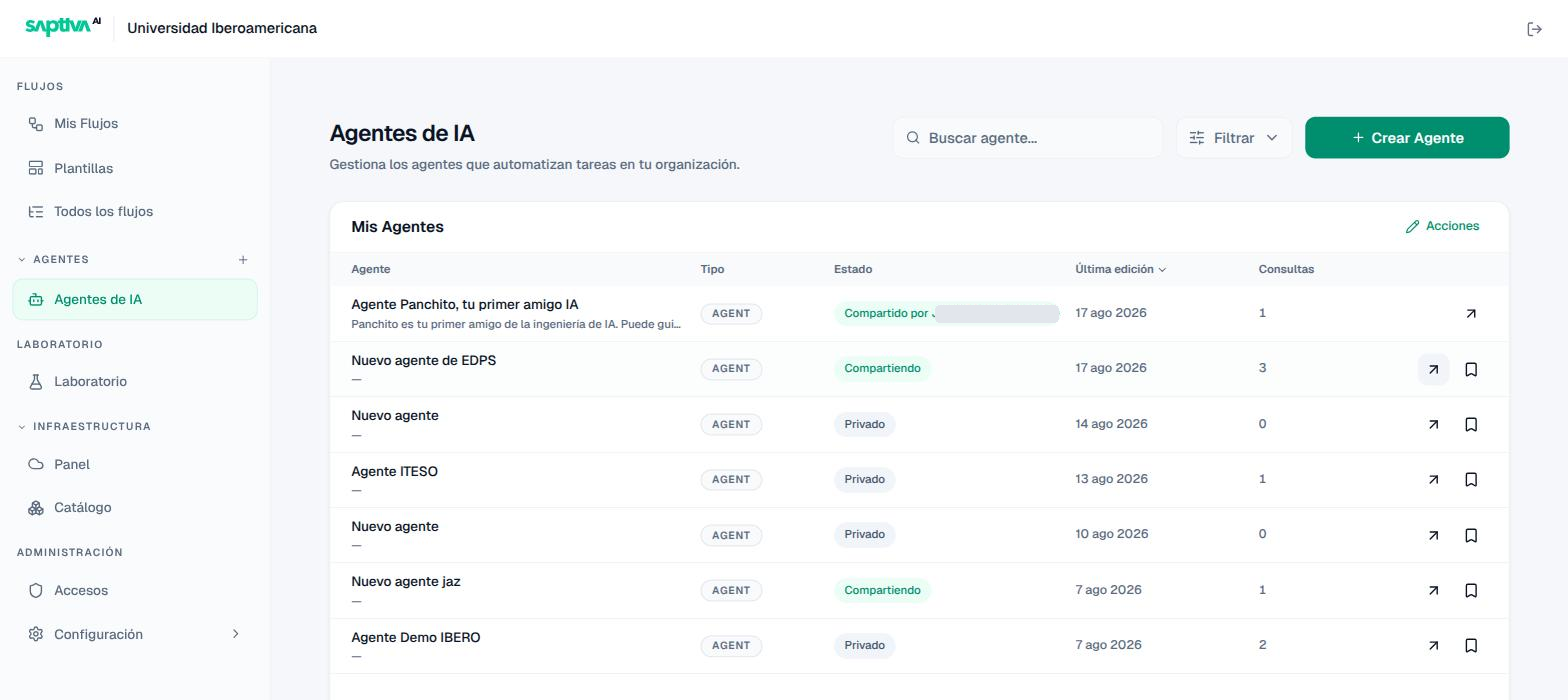This screenshot has width=1568, height=700.
Task: Select the Nuevo agente jaz name
Action: click(x=405, y=581)
